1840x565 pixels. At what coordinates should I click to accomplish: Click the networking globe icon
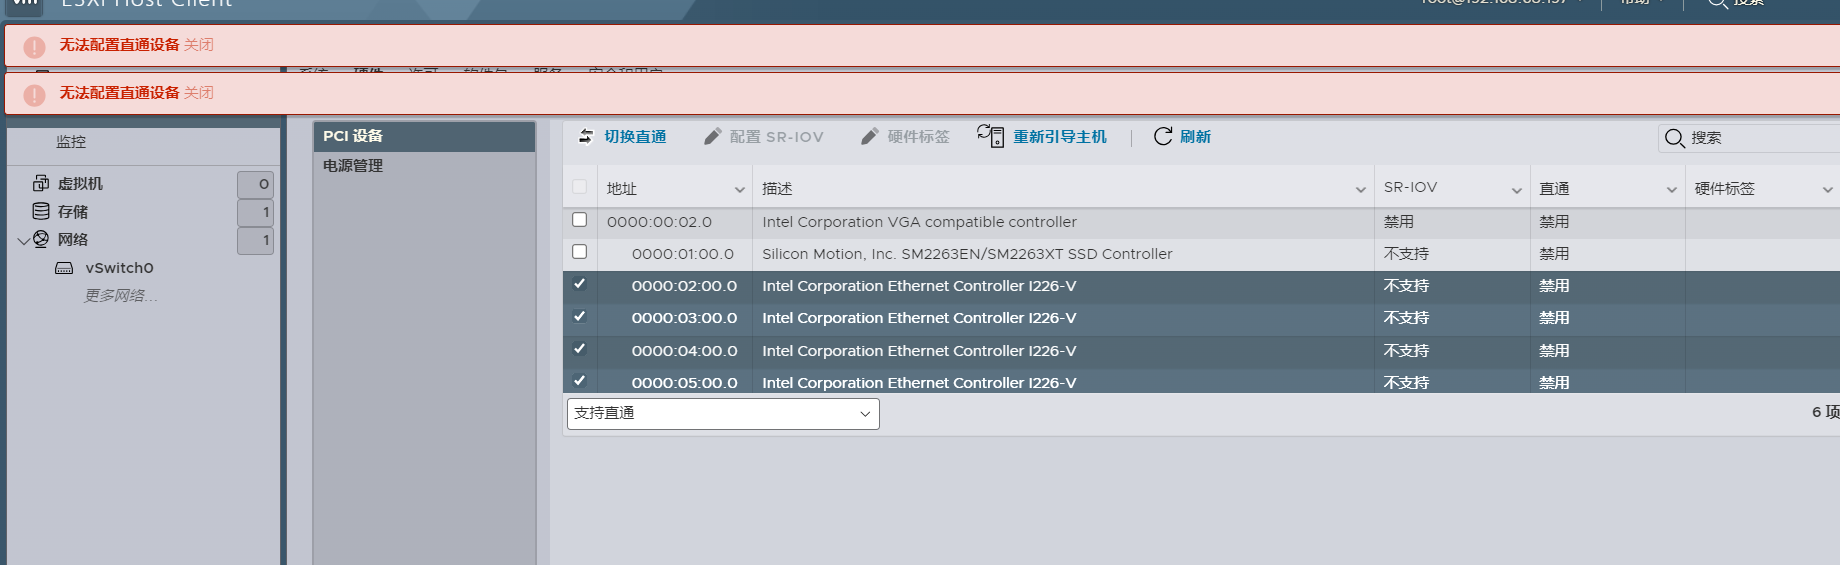41,239
